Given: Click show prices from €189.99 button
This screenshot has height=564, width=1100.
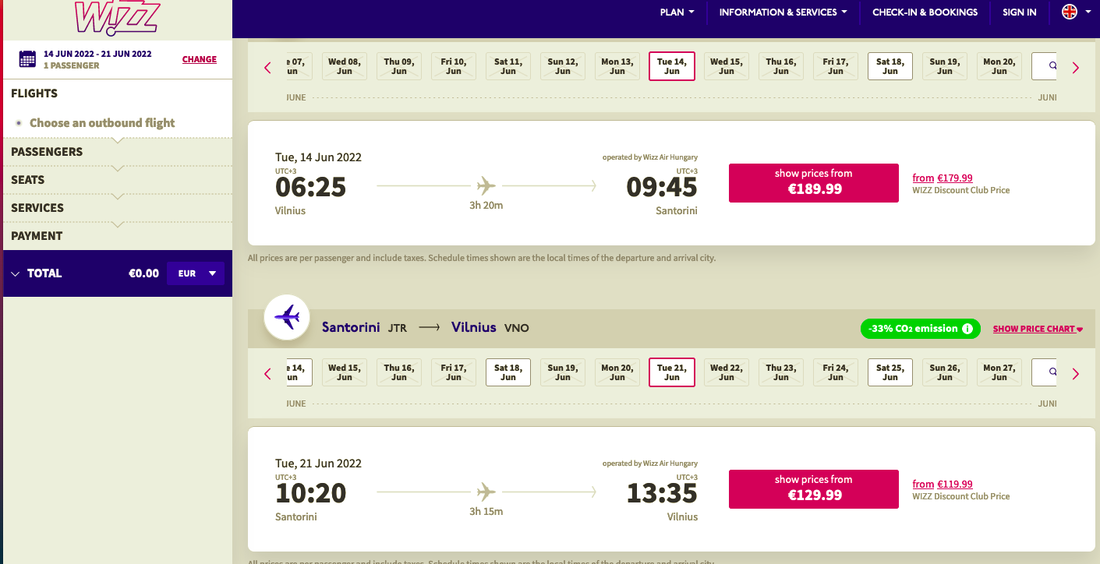Looking at the screenshot, I should click(813, 182).
